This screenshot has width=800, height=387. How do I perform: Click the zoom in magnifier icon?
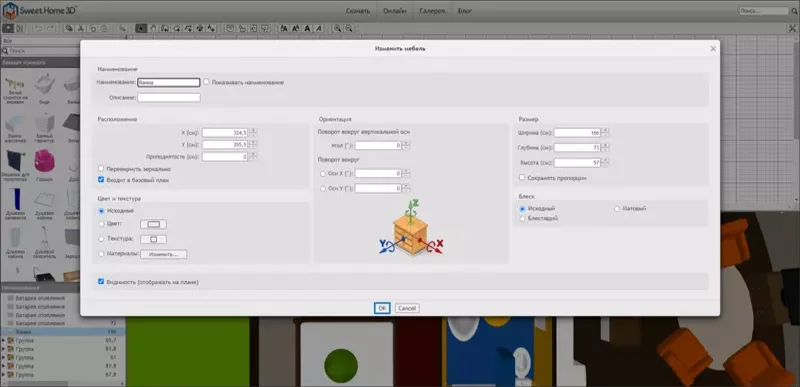[x=337, y=29]
